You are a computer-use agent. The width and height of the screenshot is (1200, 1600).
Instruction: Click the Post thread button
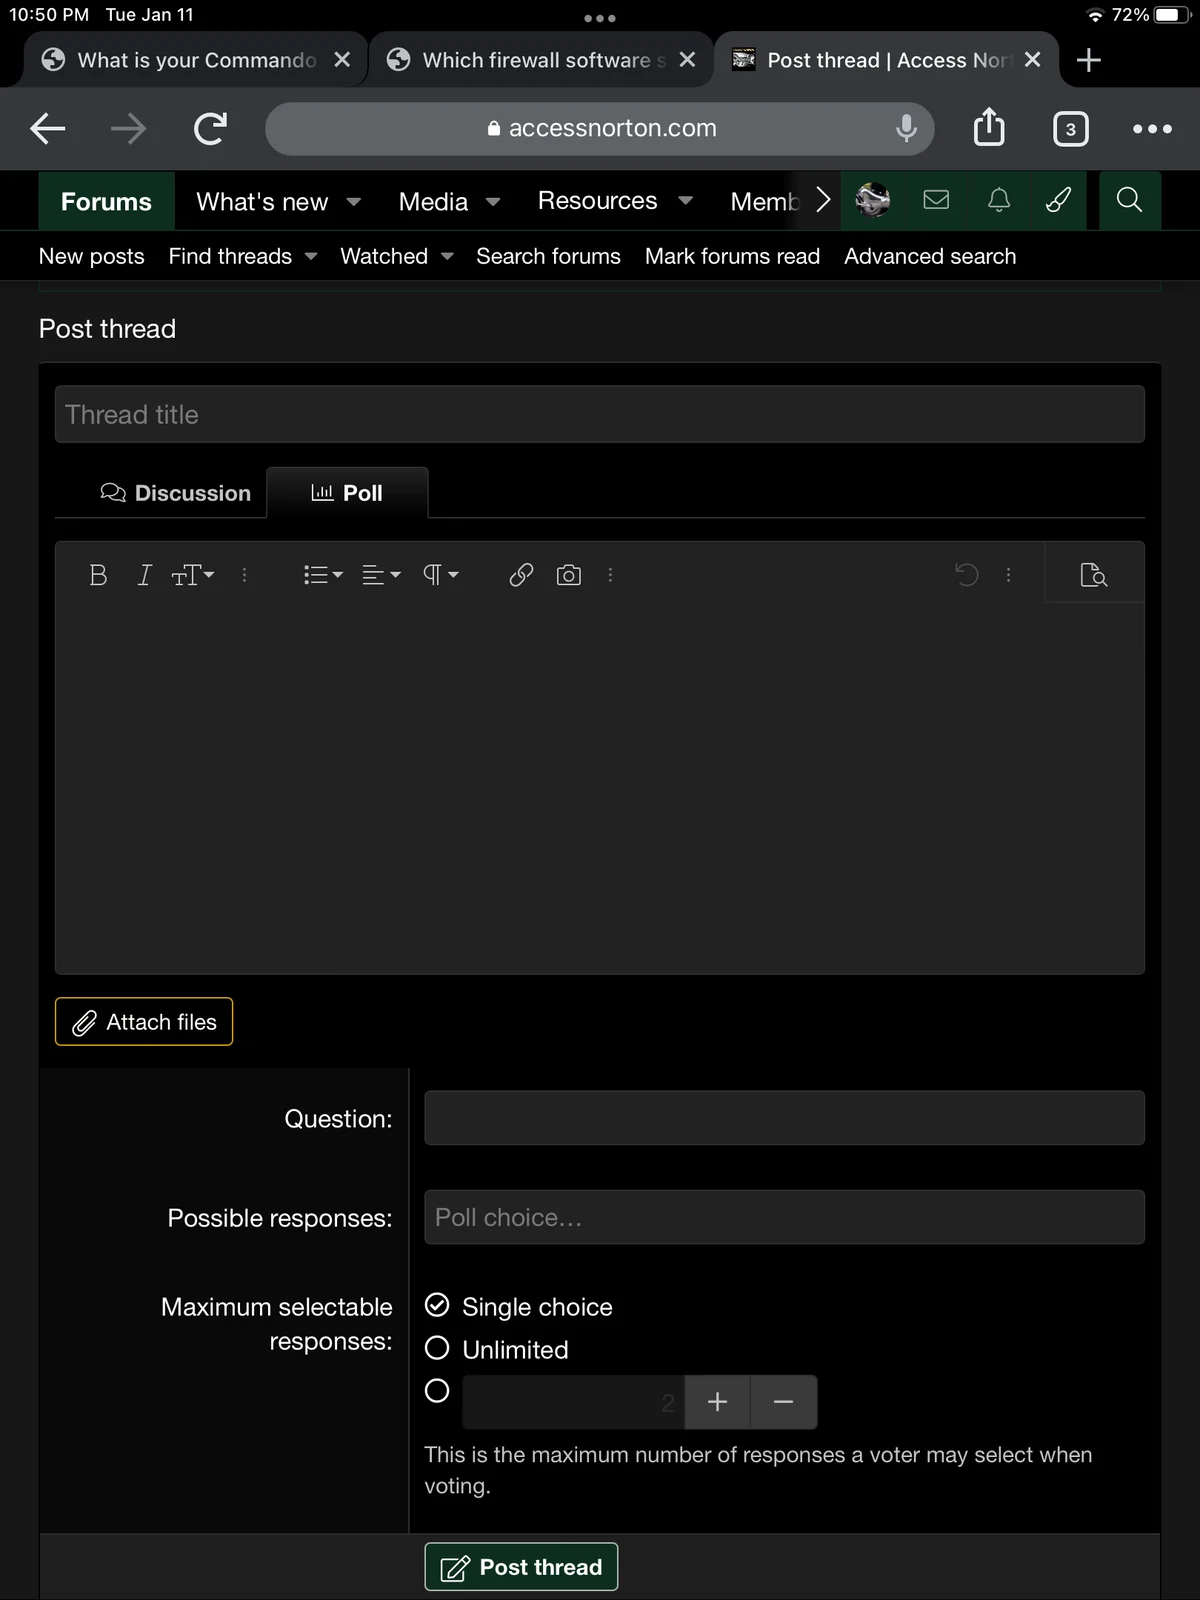(x=521, y=1567)
